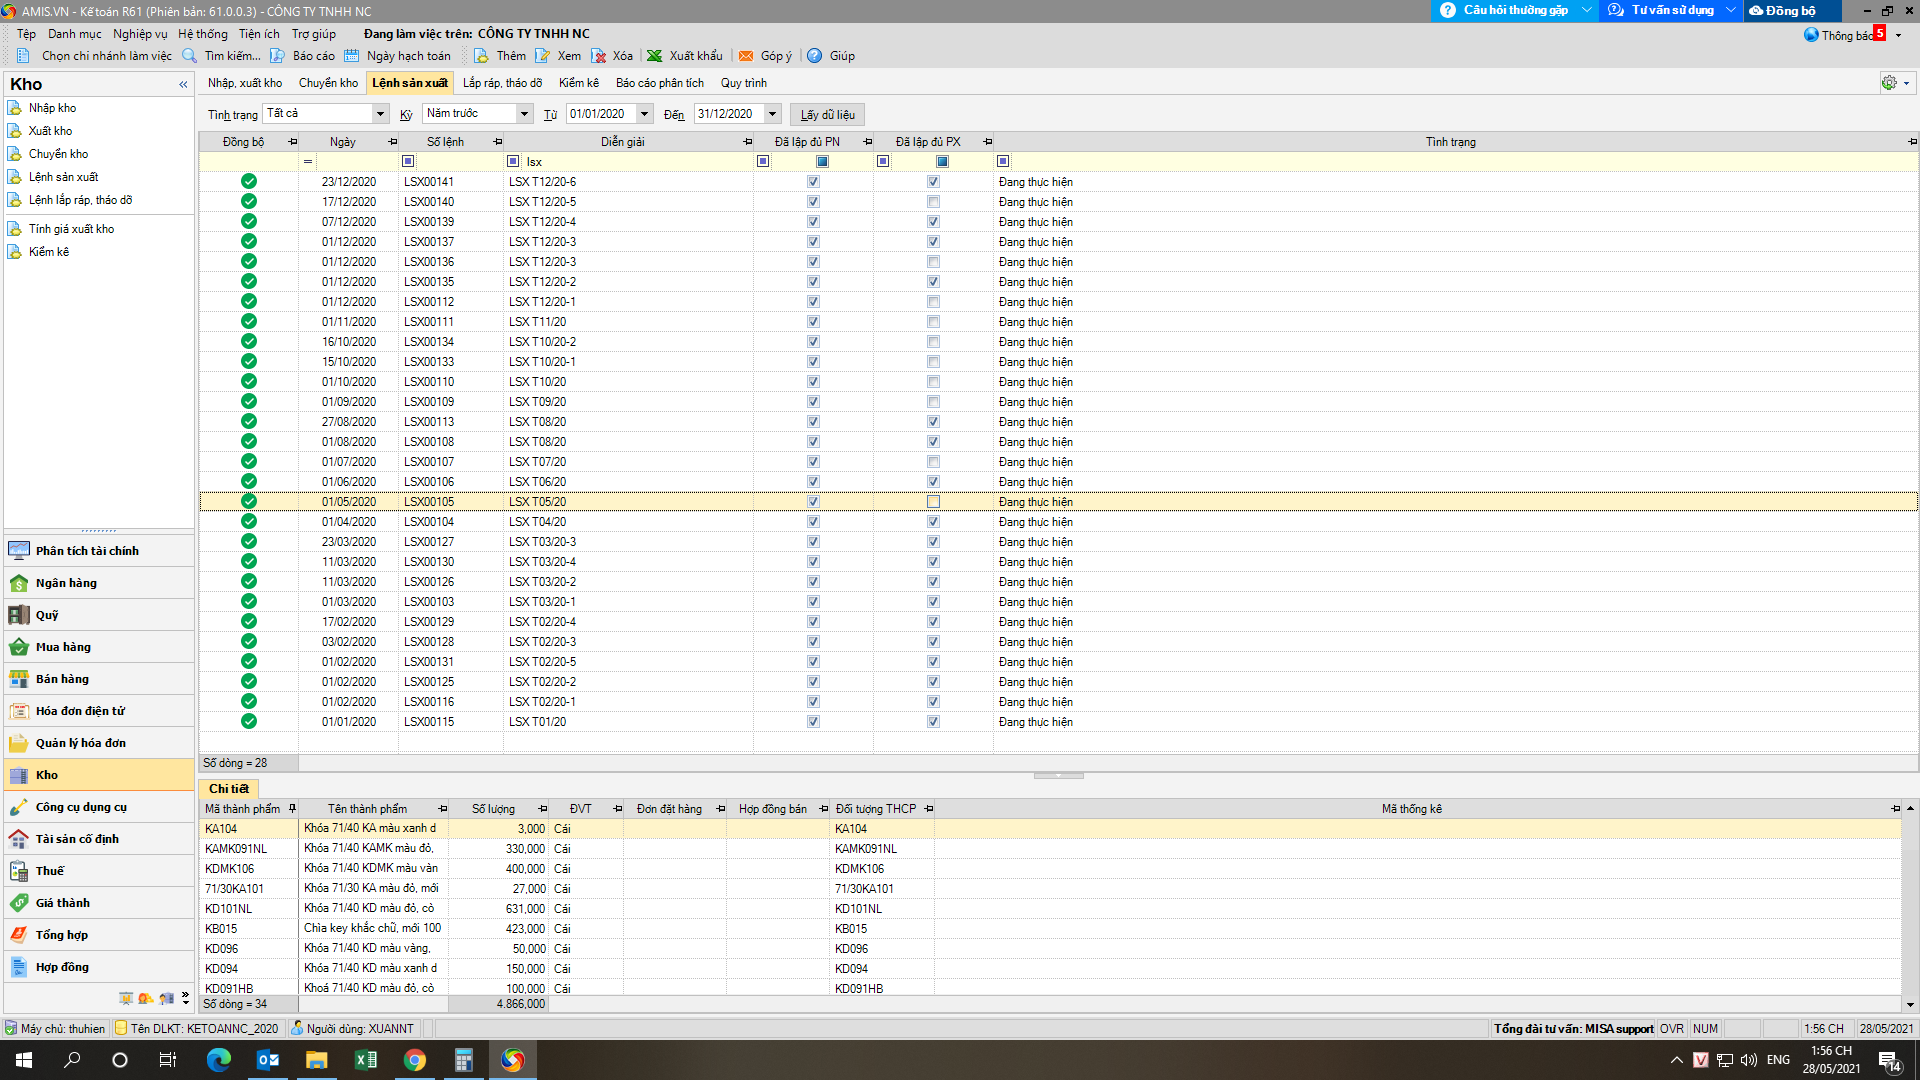Screen dimensions: 1920x1080
Task: Open the Tìm kiếm search tool
Action: click(221, 56)
